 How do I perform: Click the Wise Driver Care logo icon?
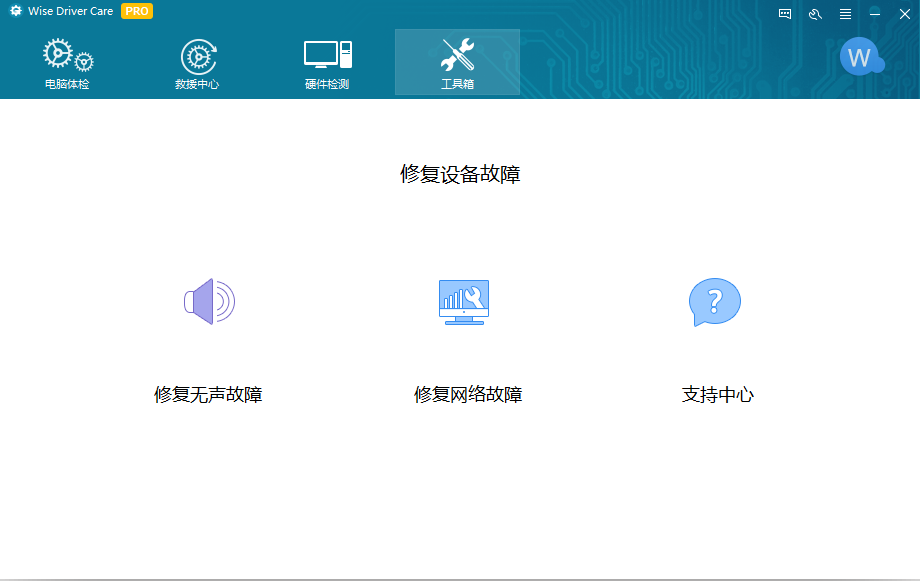tap(16, 11)
